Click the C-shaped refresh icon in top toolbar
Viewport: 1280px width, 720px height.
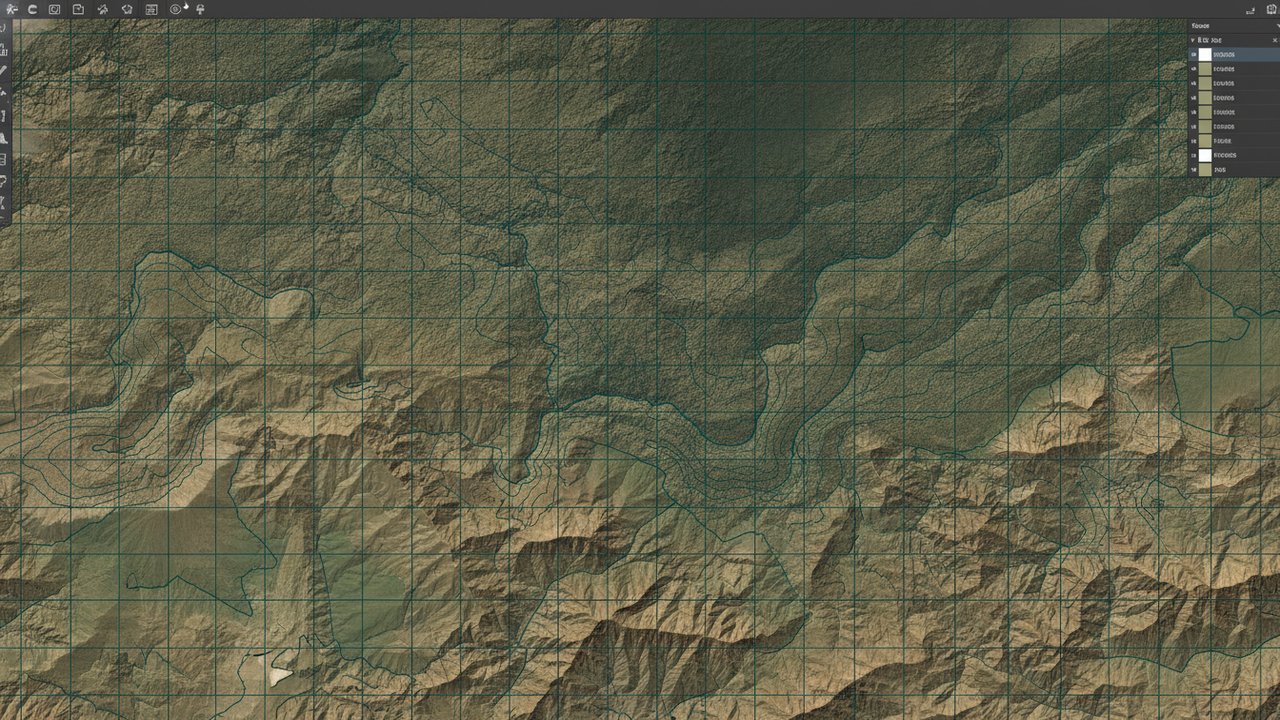pyautogui.click(x=32, y=9)
